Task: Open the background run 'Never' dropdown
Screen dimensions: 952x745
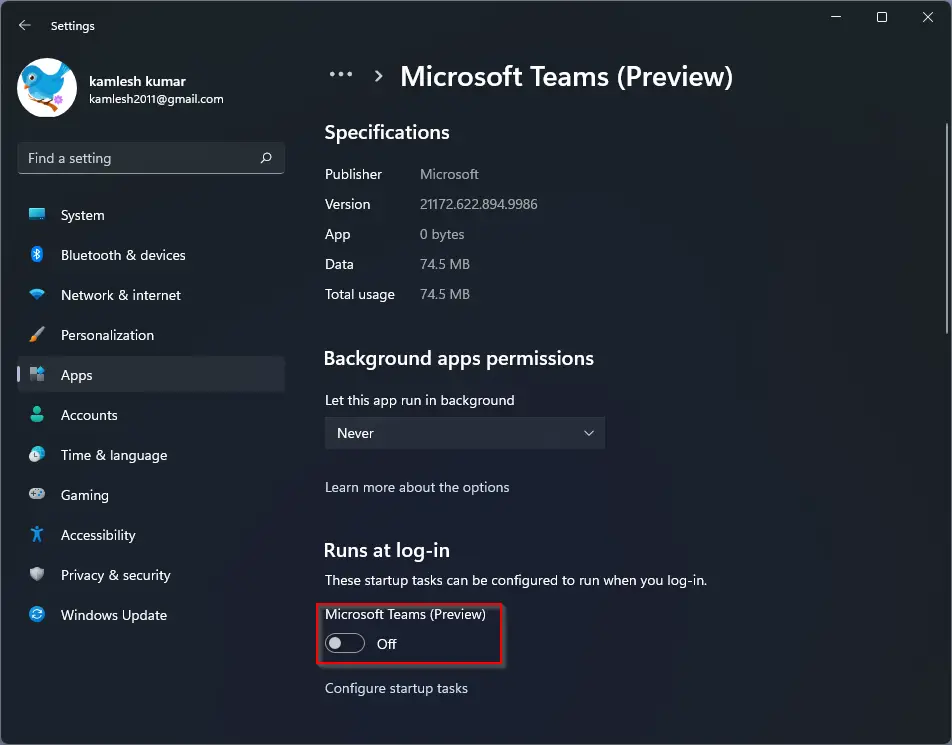Action: click(464, 433)
